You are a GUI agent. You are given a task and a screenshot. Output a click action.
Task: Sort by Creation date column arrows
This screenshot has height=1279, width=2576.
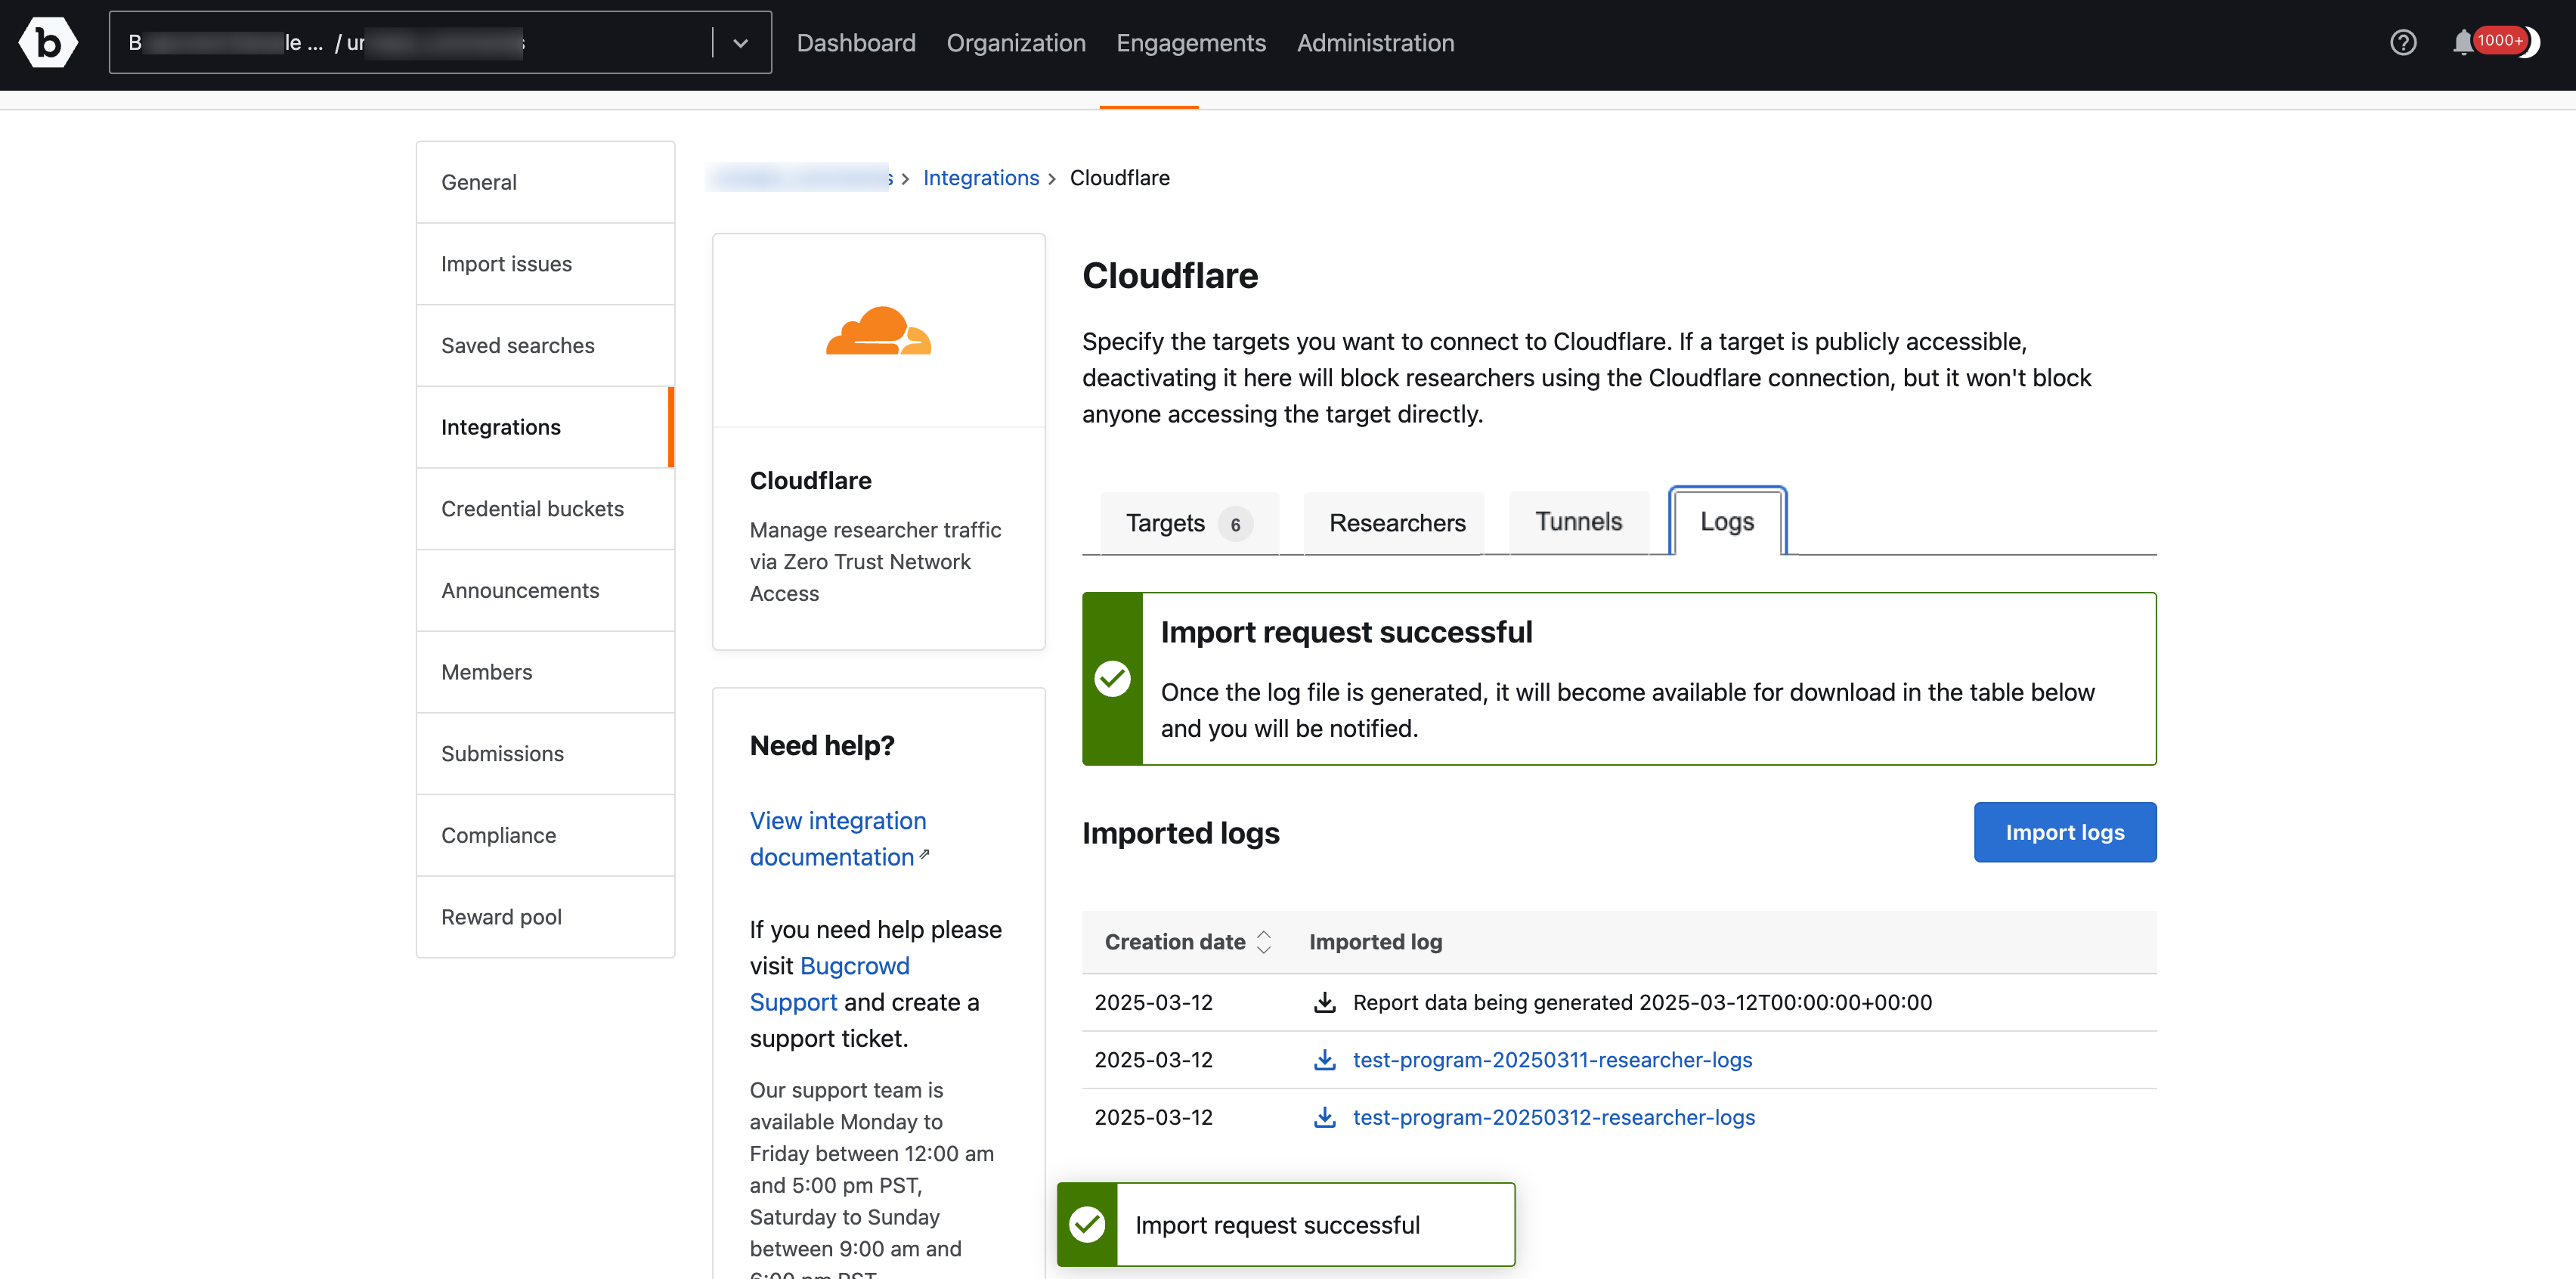click(1264, 942)
